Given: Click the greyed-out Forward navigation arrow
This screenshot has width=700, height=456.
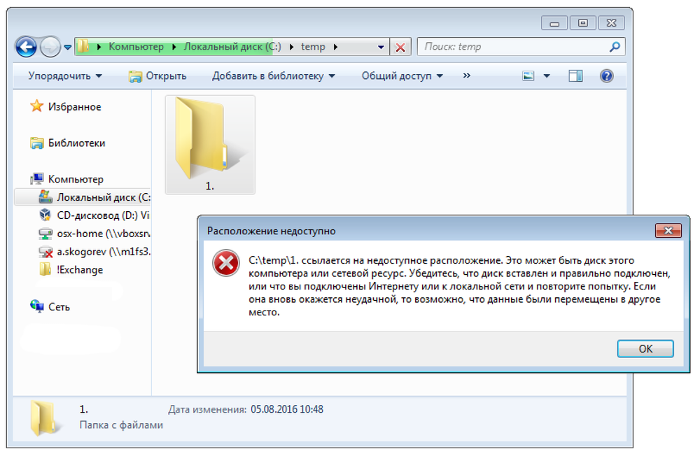Looking at the screenshot, I should 50,46.
